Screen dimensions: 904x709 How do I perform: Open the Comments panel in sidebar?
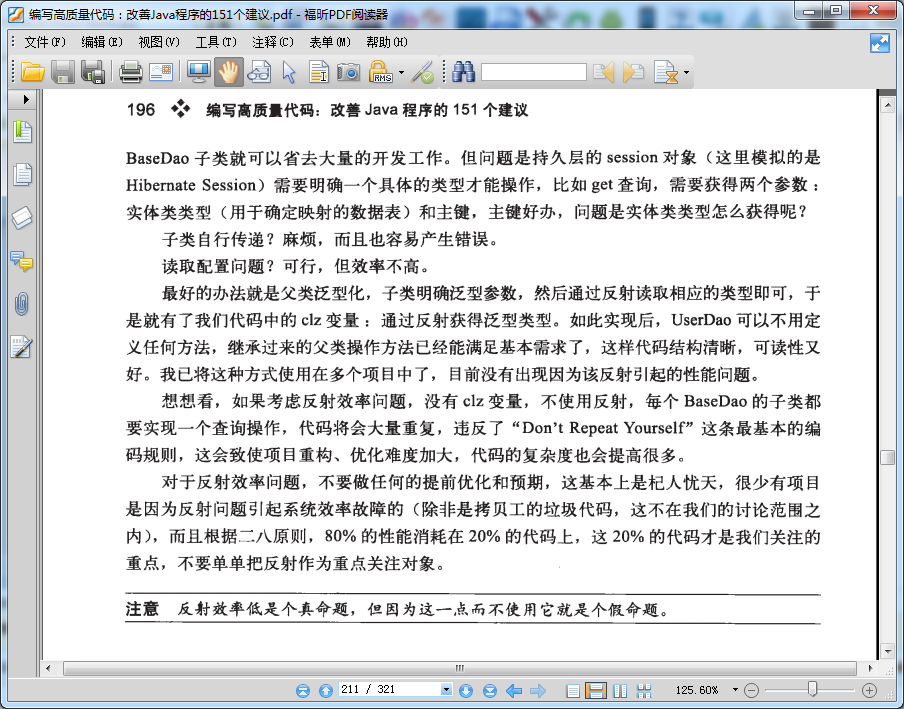(x=22, y=261)
